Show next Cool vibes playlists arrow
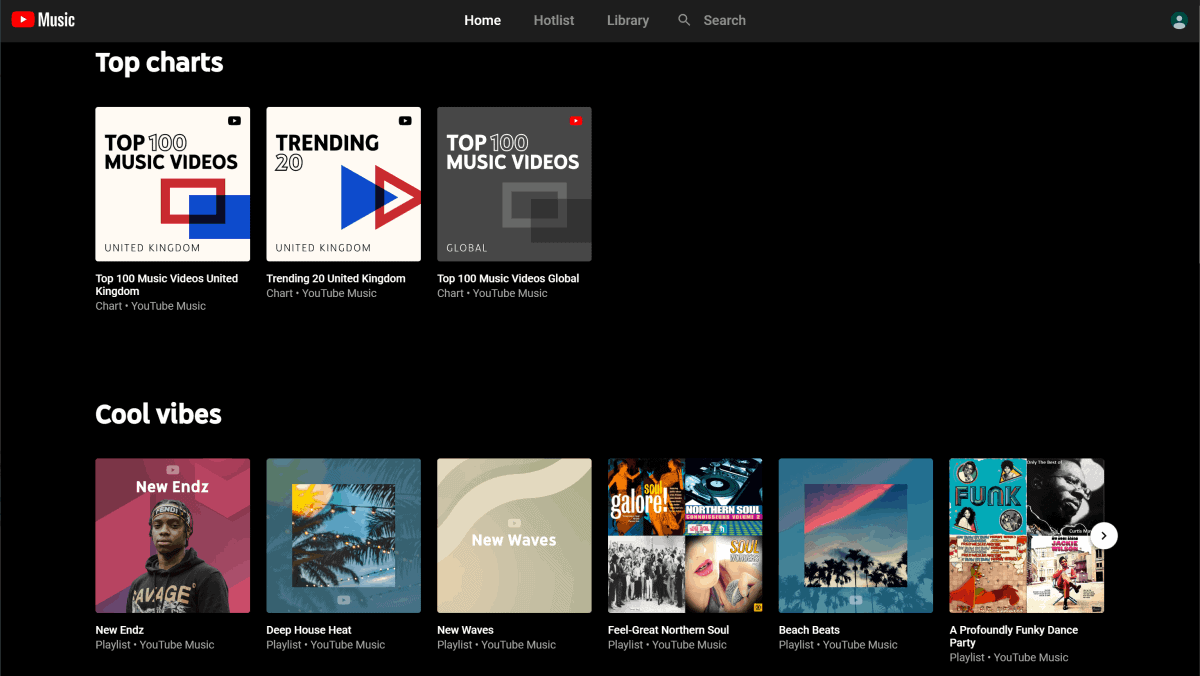The width and height of the screenshot is (1200, 676). tap(1103, 536)
